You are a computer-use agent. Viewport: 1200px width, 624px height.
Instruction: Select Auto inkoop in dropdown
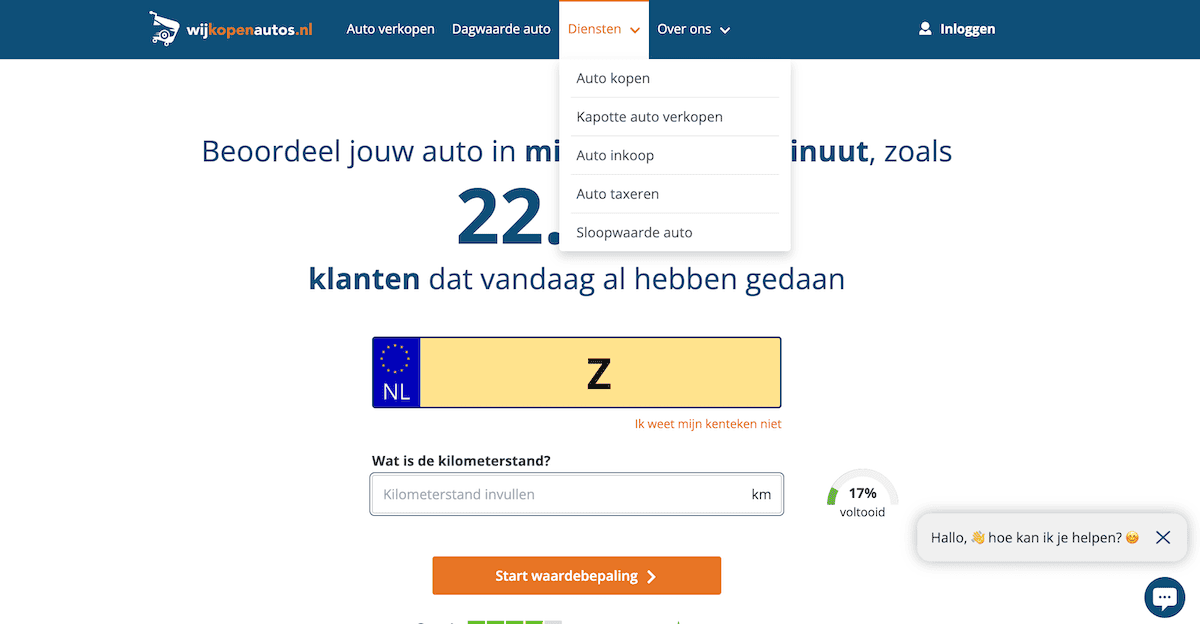pyautogui.click(x=615, y=155)
